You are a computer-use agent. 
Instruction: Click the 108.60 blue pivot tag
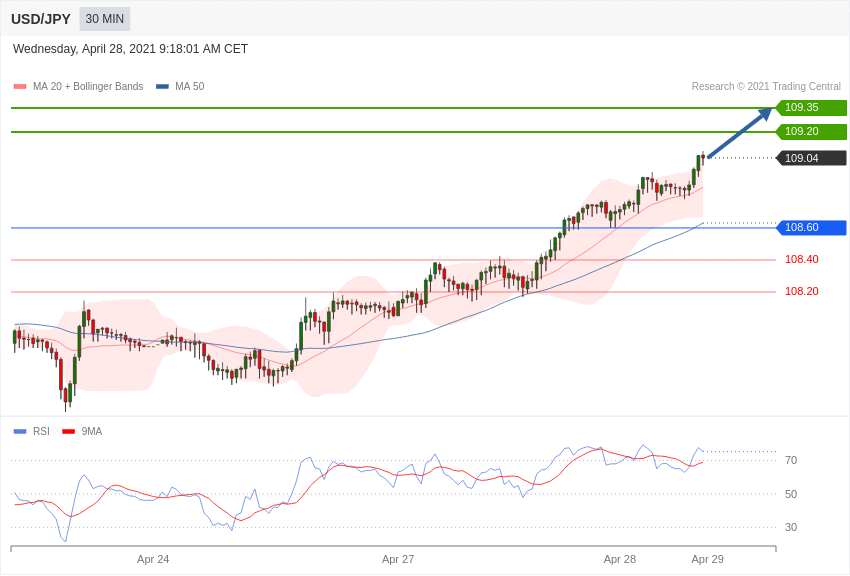tap(811, 228)
